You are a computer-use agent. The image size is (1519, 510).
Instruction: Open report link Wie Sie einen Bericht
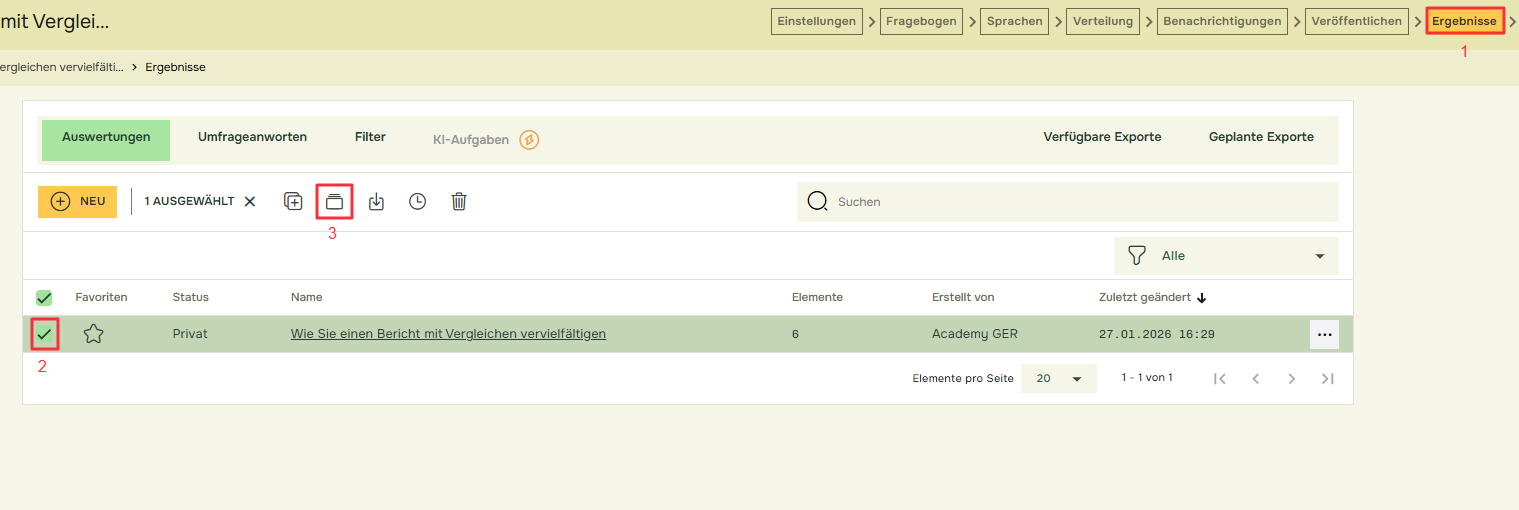click(x=448, y=334)
